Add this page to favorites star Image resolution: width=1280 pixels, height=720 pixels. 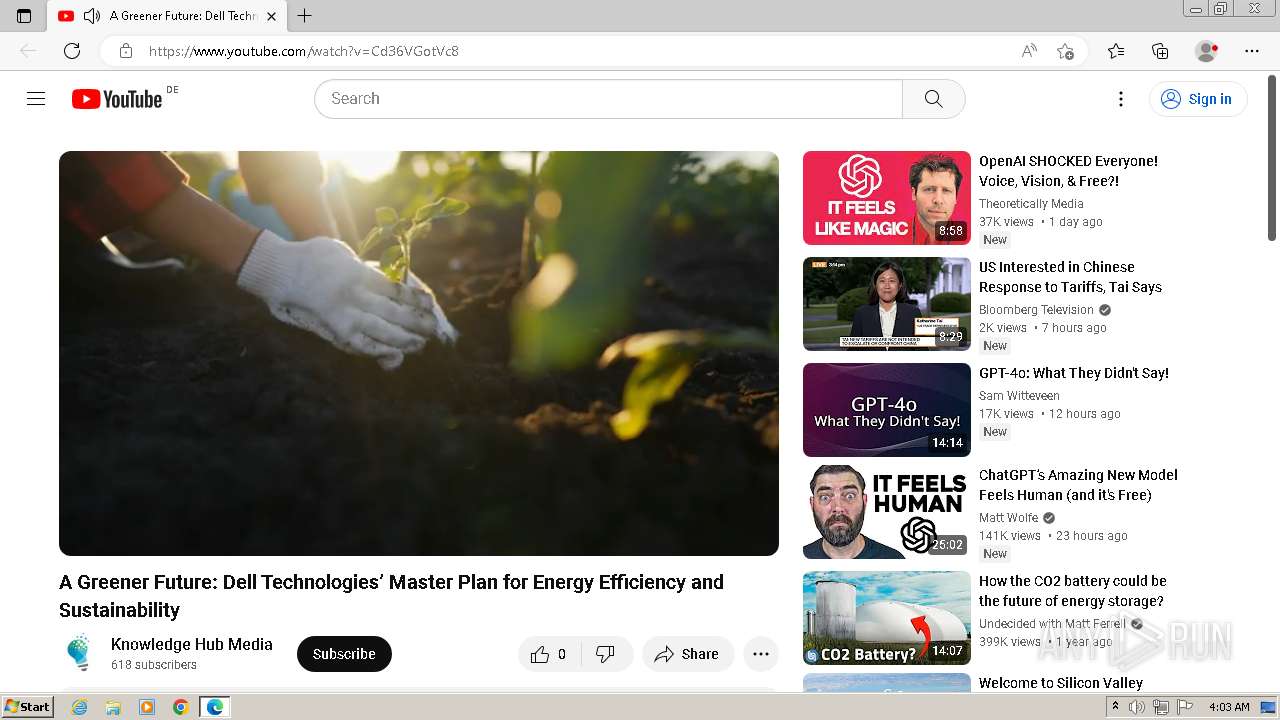pyautogui.click(x=1065, y=51)
